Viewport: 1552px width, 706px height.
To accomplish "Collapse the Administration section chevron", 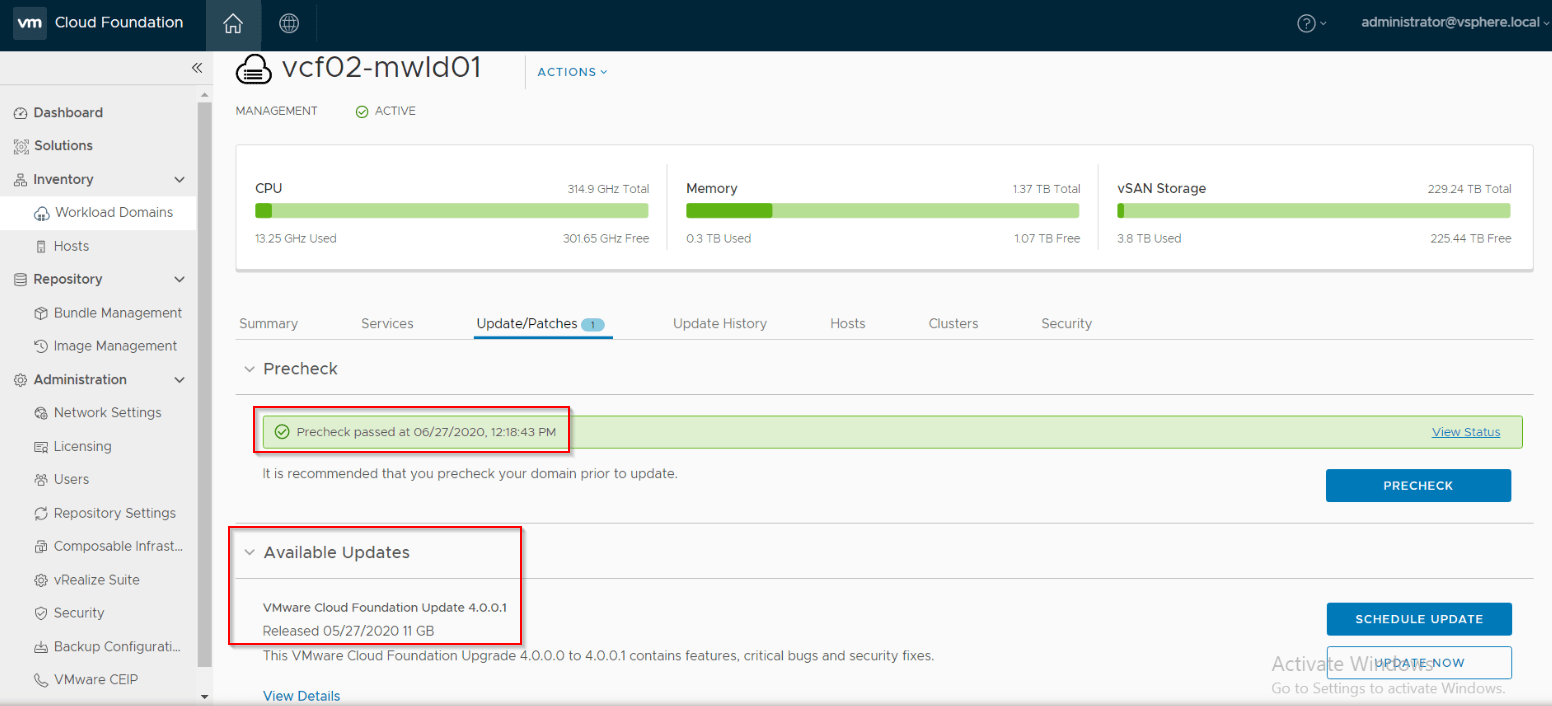I will coord(180,380).
